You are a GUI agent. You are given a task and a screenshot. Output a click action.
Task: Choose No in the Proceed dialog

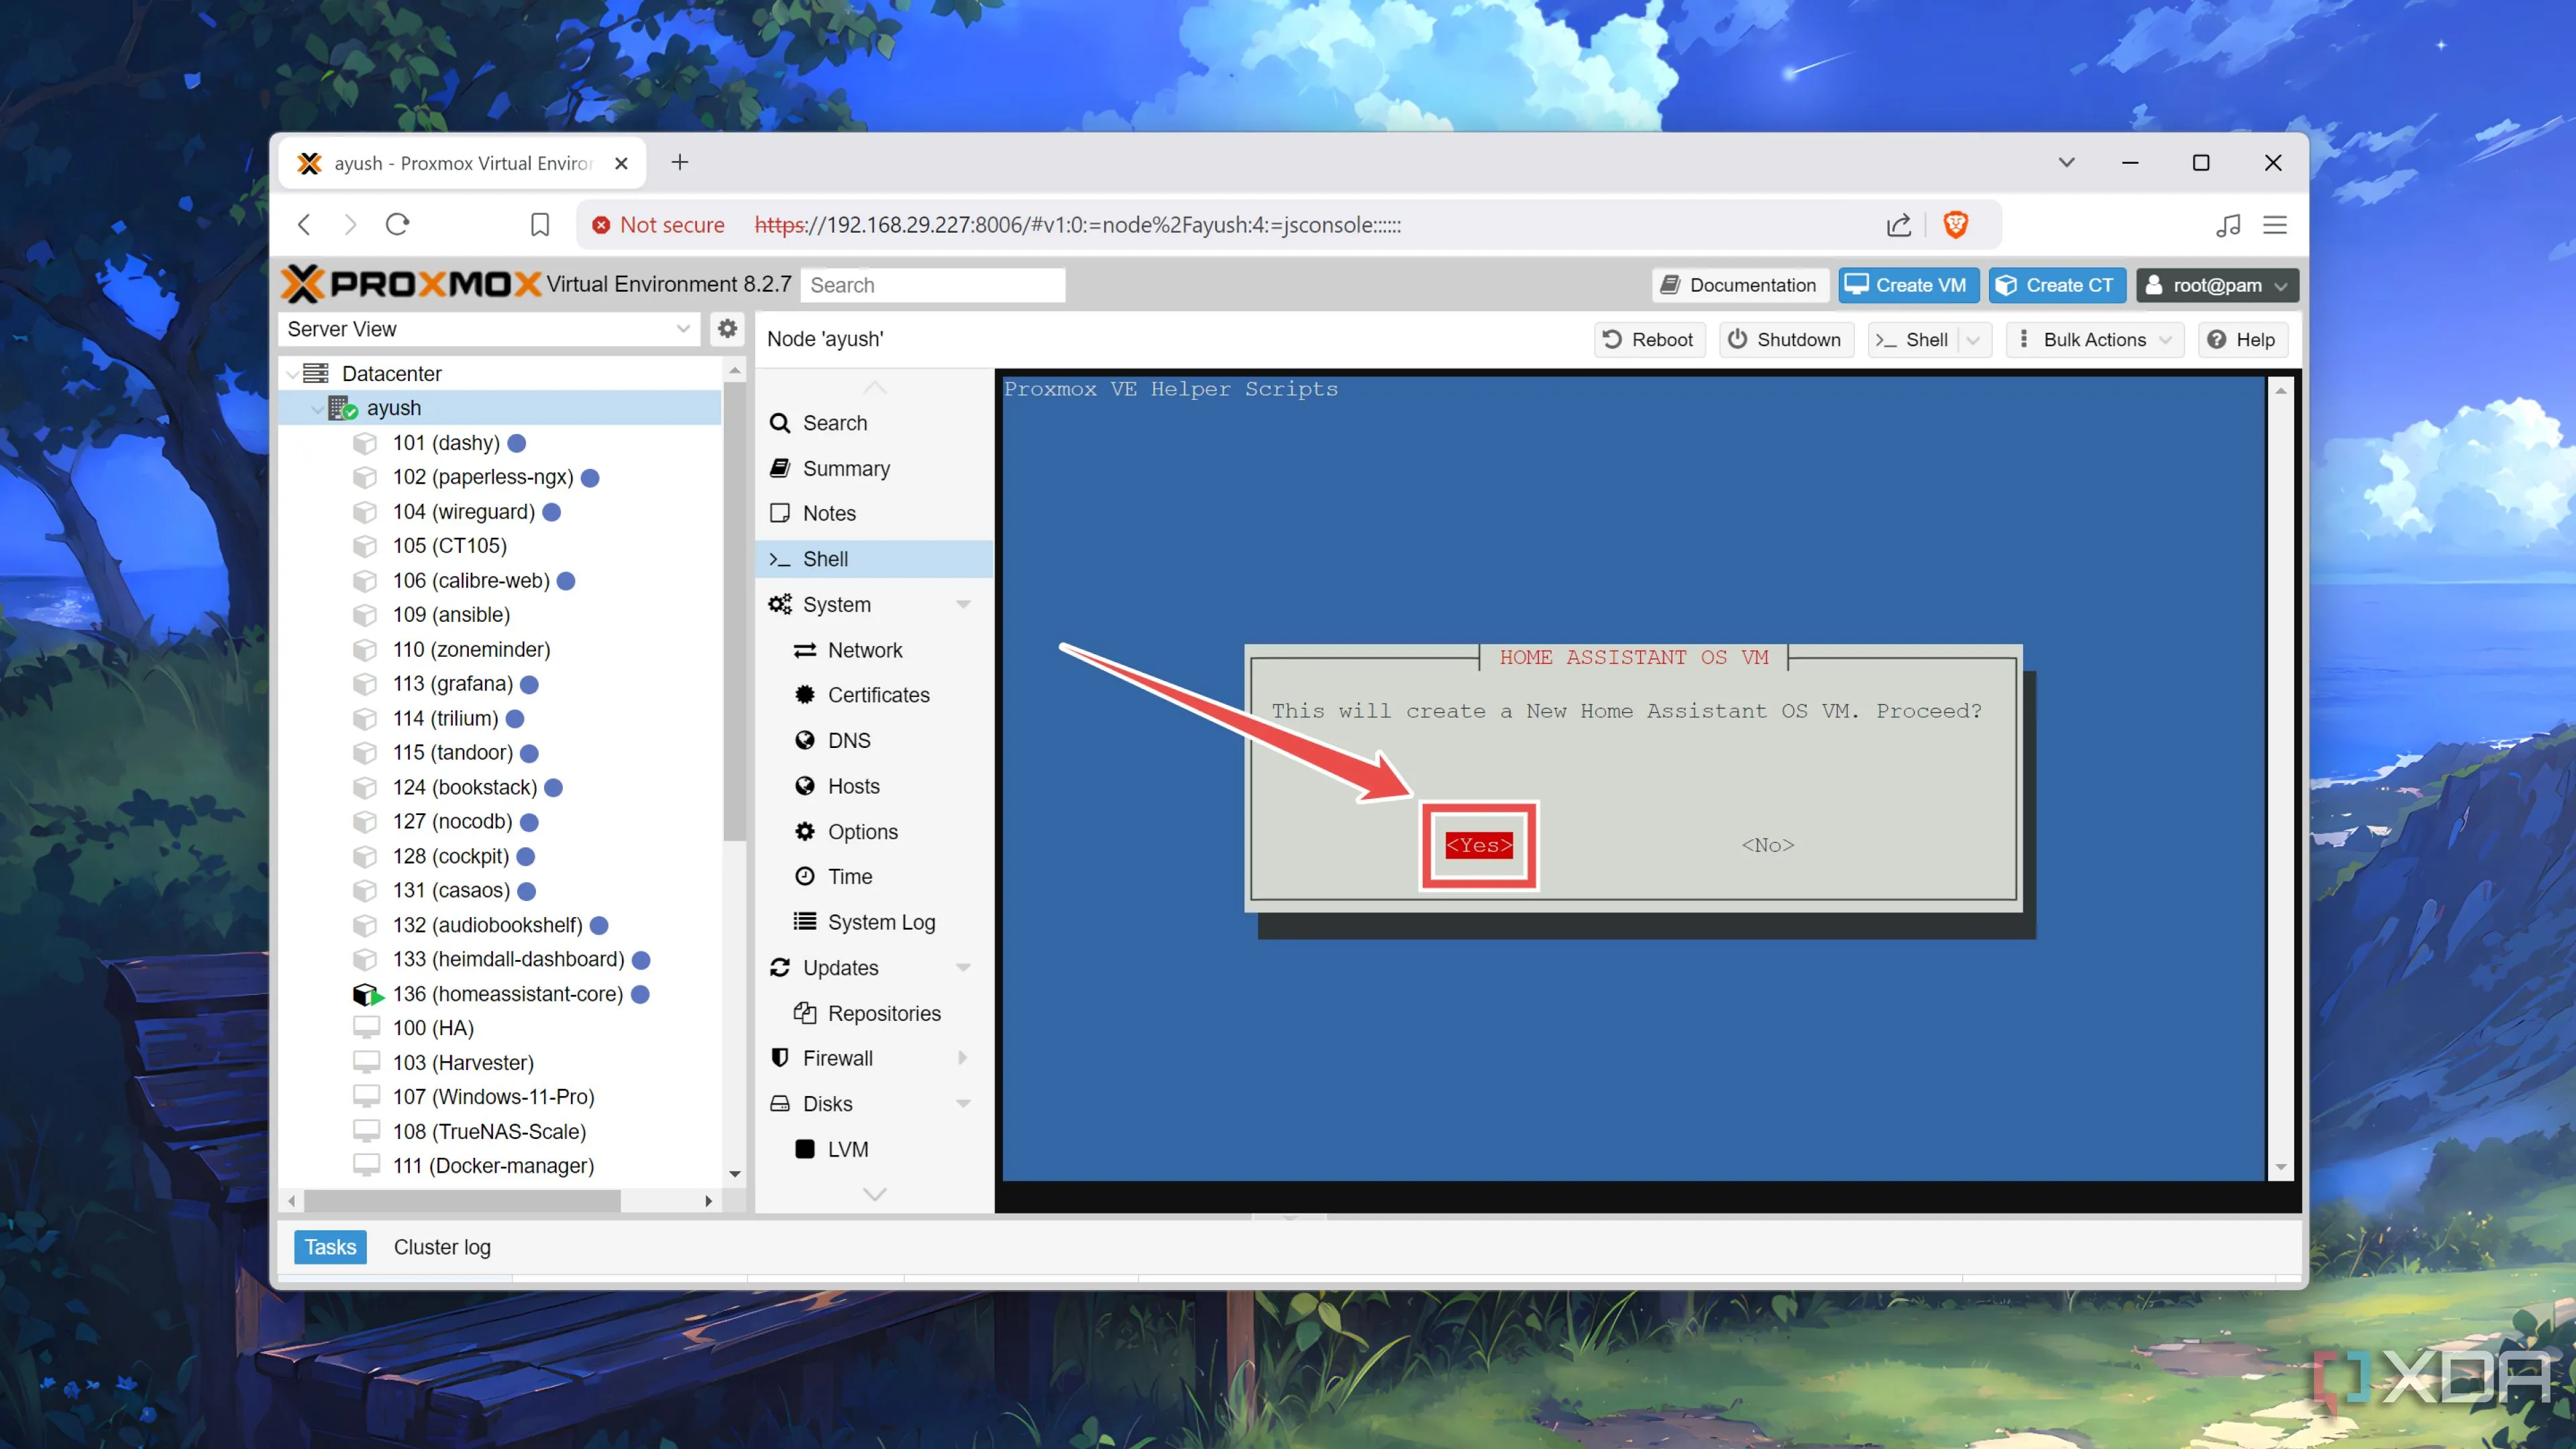[x=1767, y=845]
